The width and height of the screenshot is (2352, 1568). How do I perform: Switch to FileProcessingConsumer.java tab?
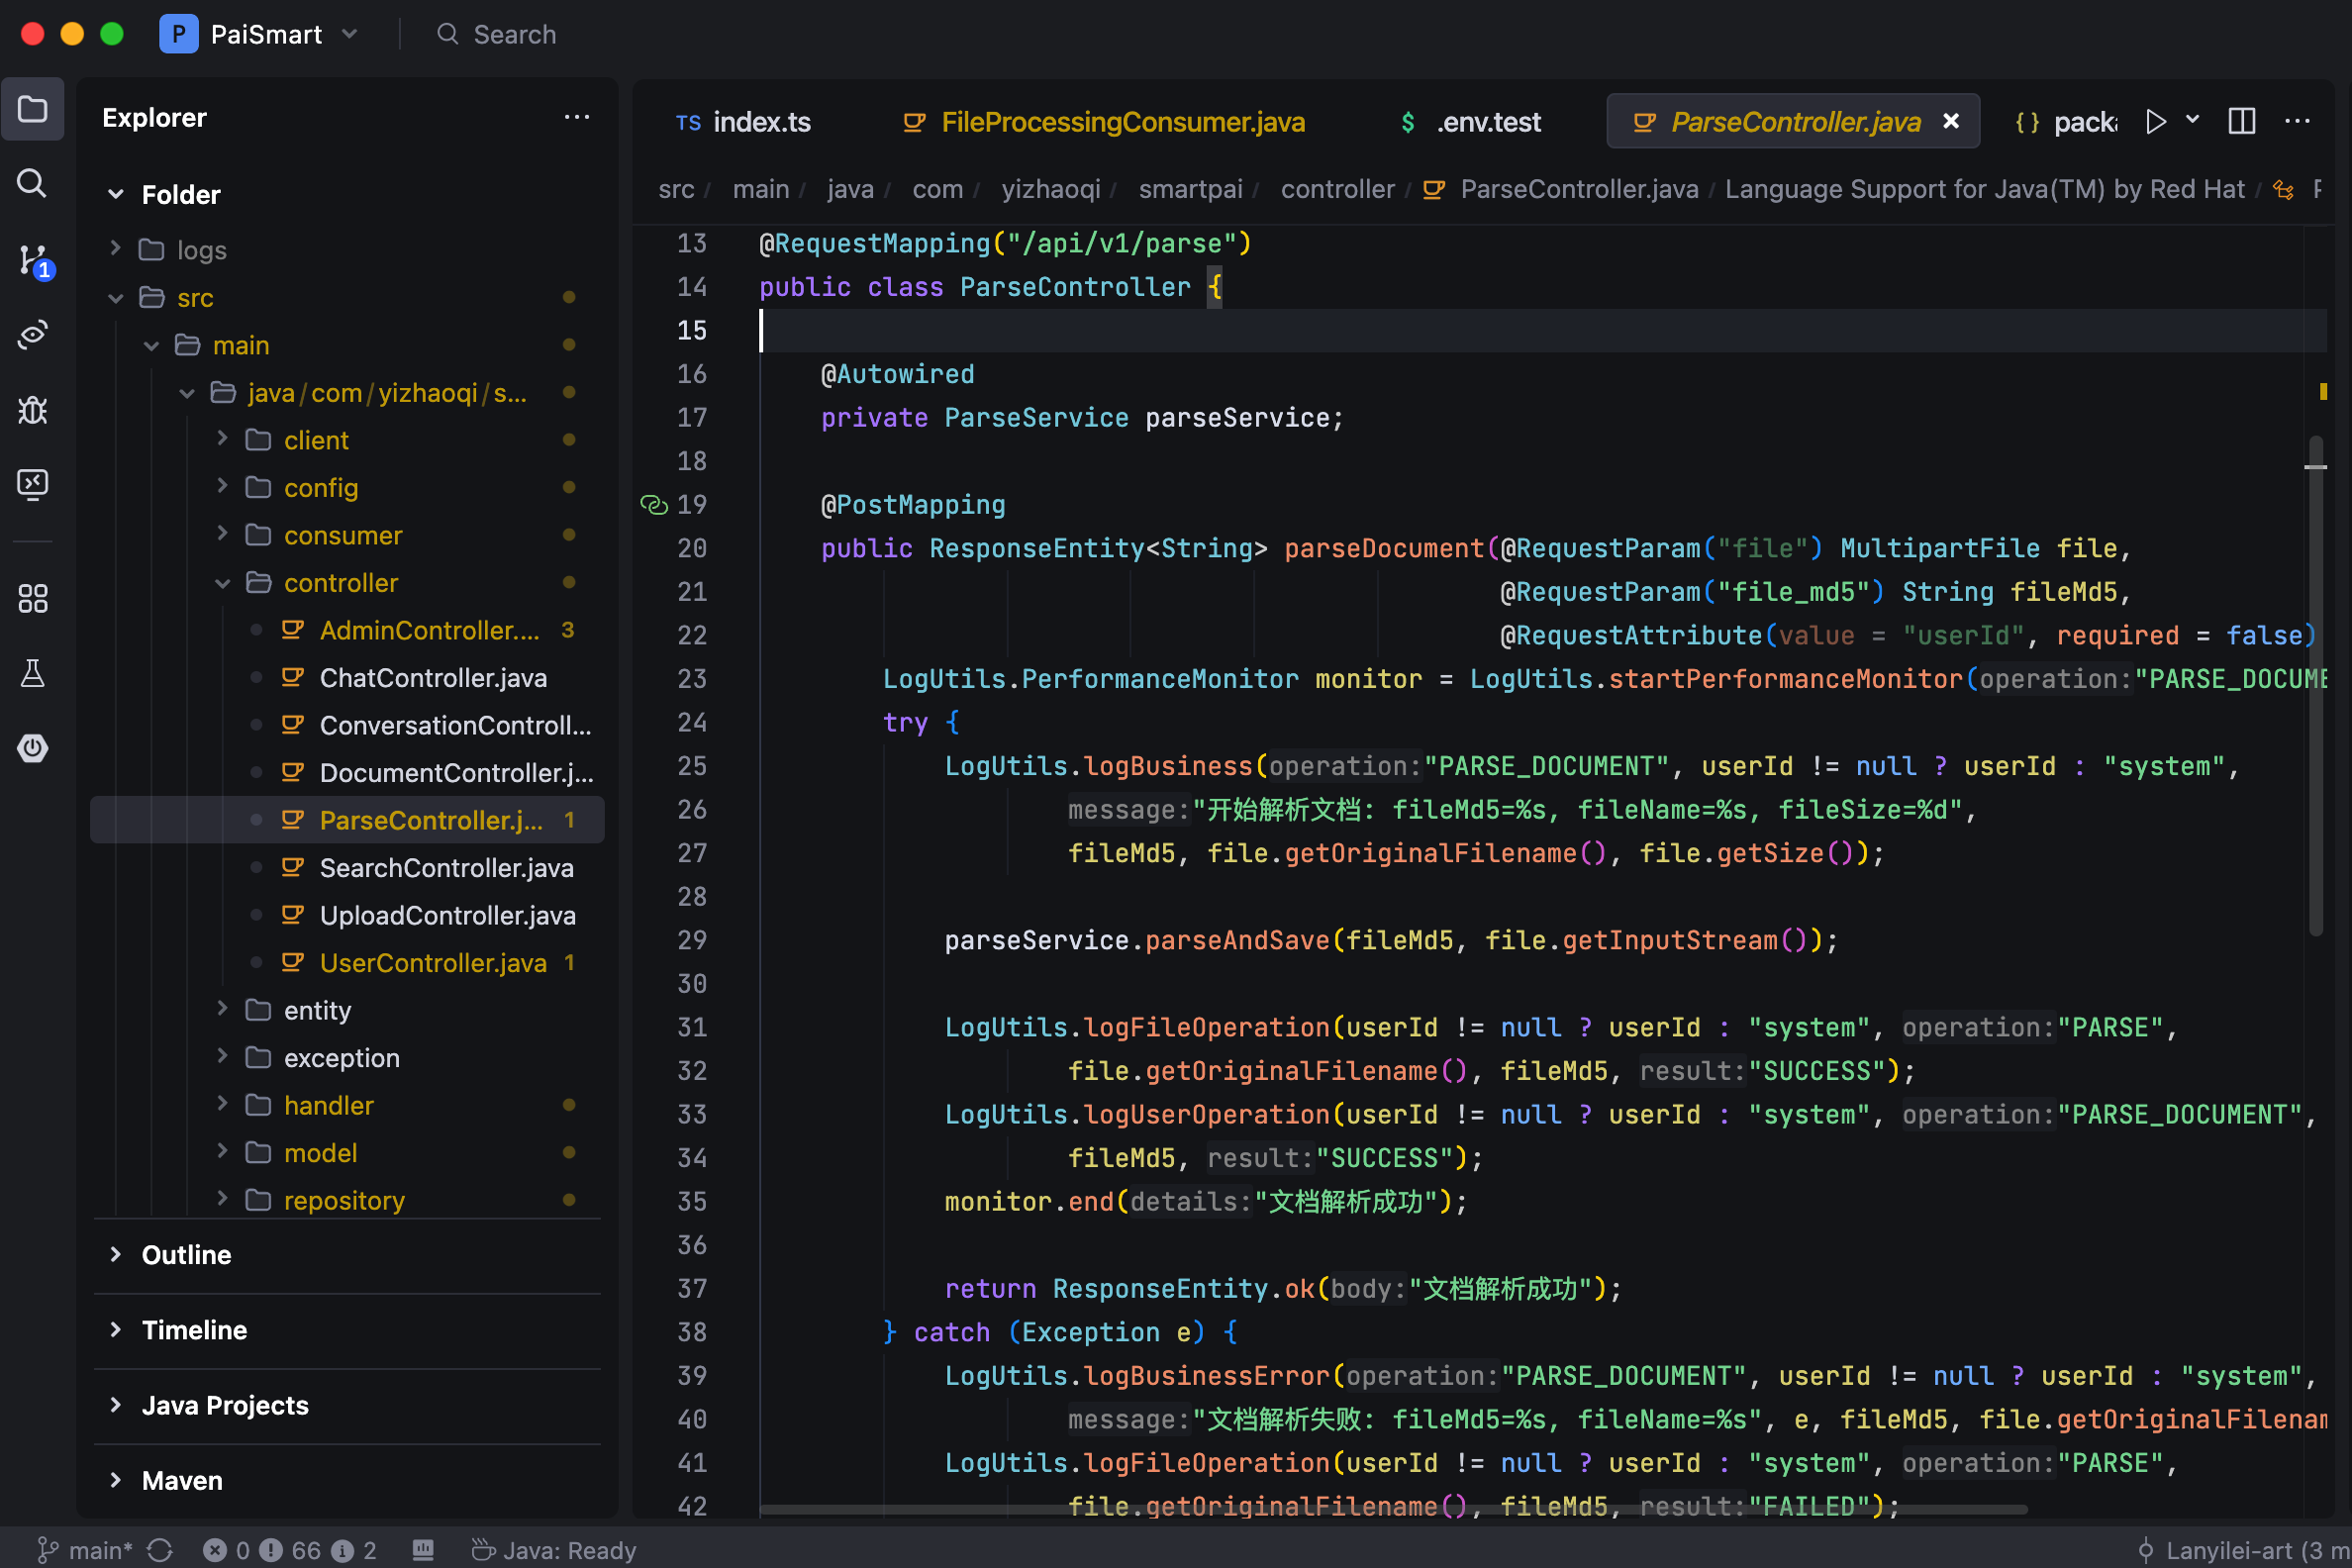tap(1121, 122)
